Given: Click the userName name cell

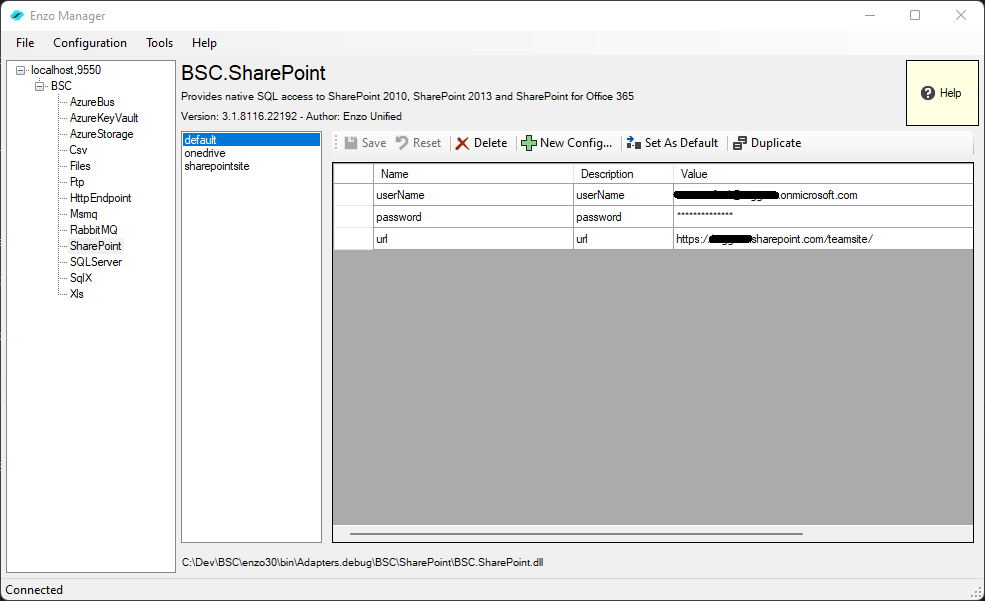Looking at the screenshot, I should tap(473, 195).
